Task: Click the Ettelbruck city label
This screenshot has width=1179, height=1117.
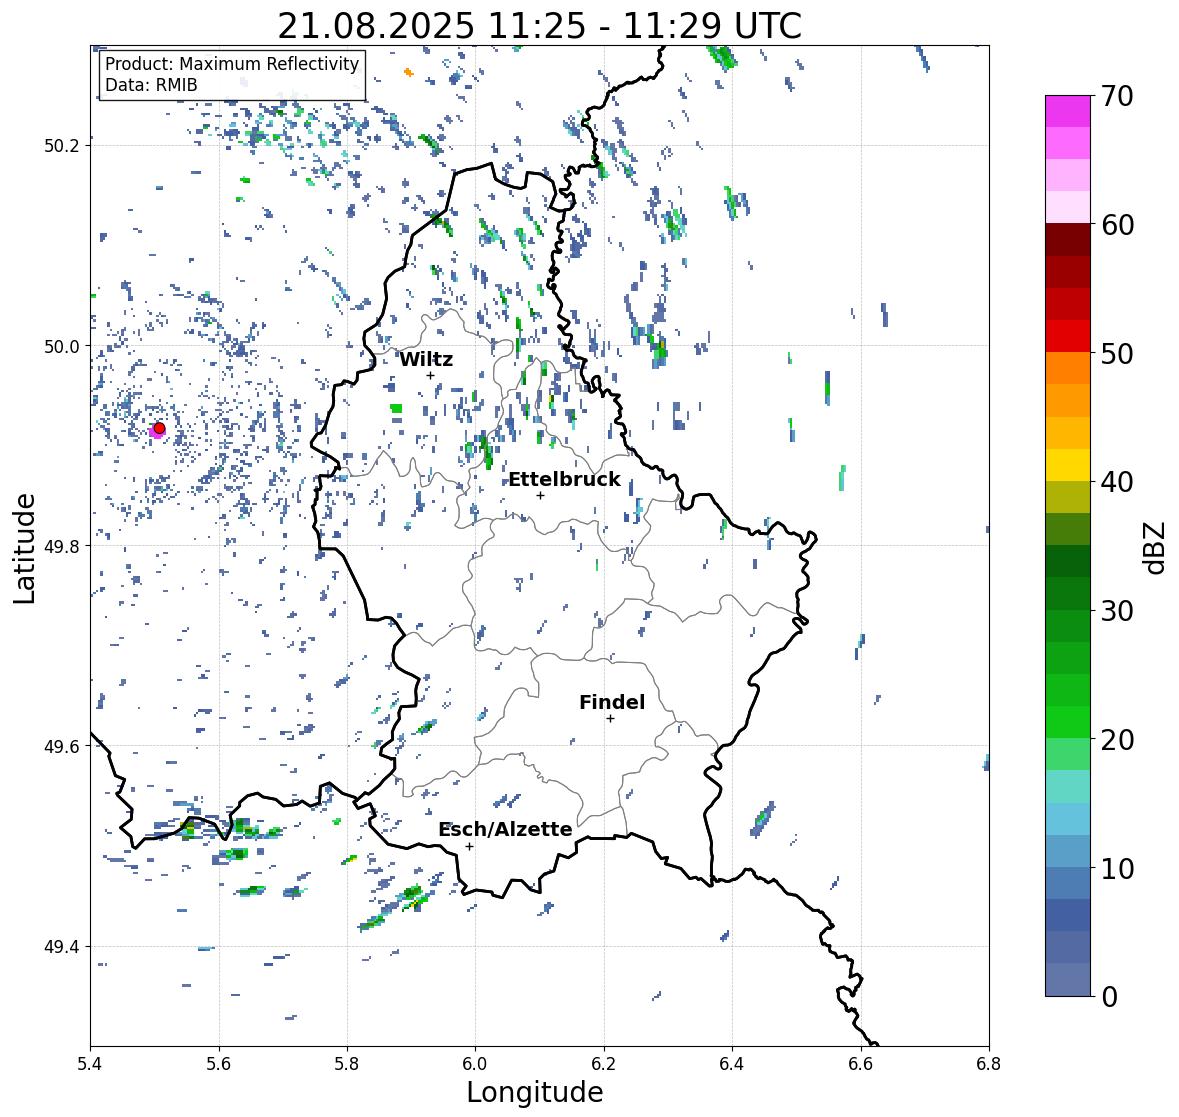Action: 564,479
